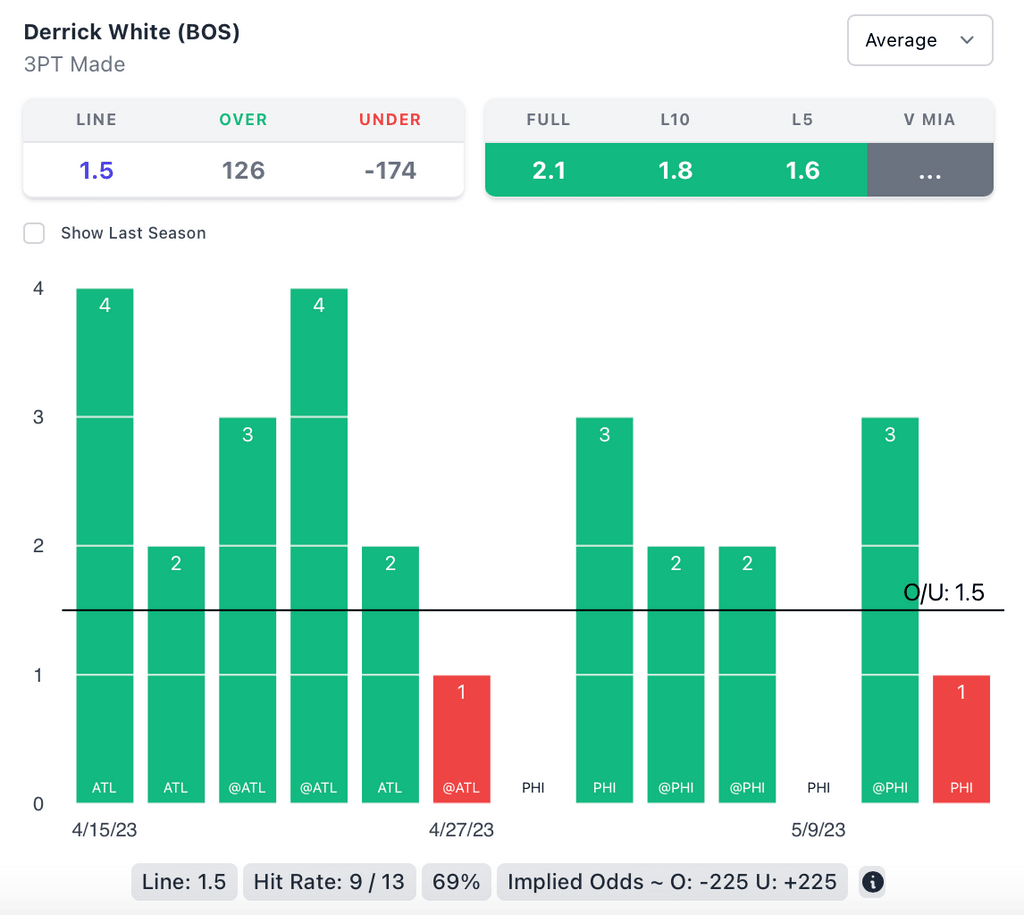Click the red PHI bar showing 1
1024x915 pixels.
tap(961, 739)
